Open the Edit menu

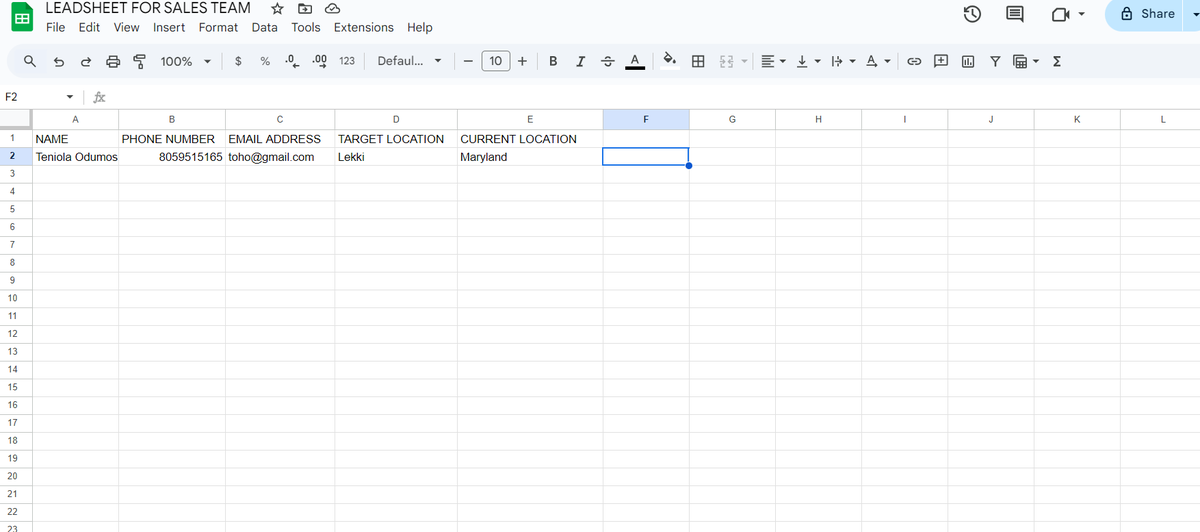click(x=89, y=27)
